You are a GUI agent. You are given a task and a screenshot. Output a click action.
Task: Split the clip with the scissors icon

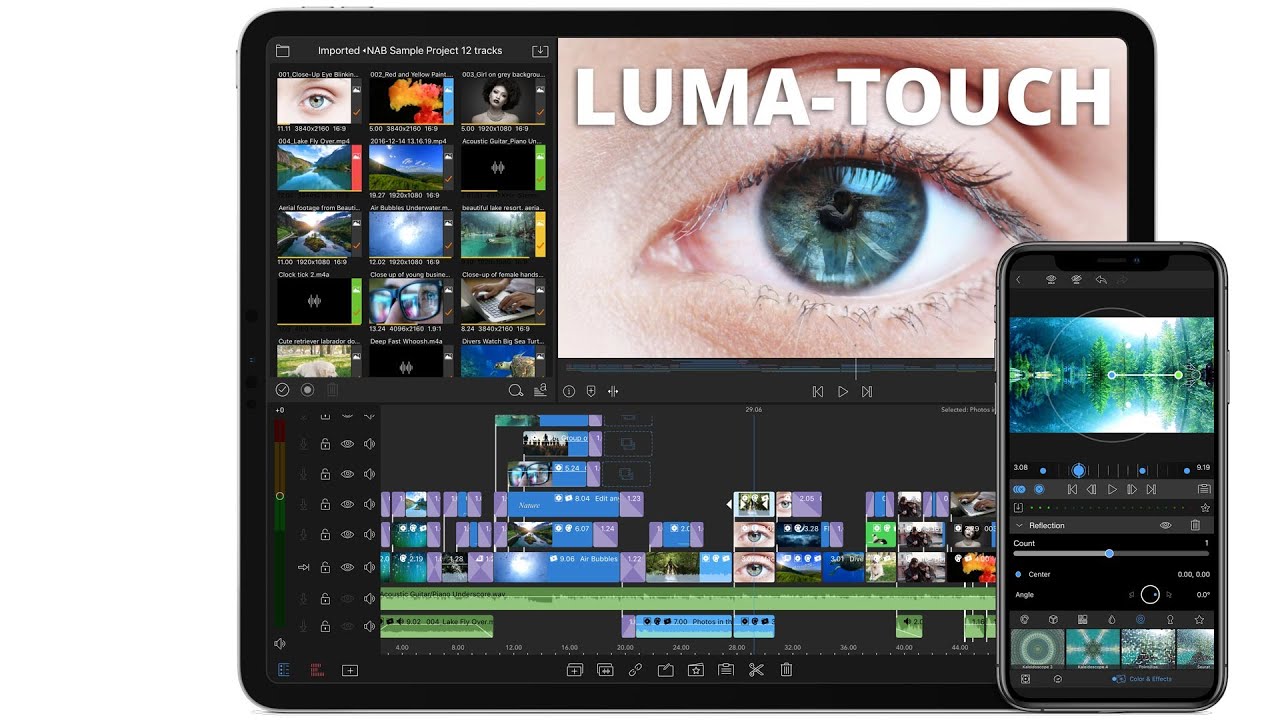756,670
